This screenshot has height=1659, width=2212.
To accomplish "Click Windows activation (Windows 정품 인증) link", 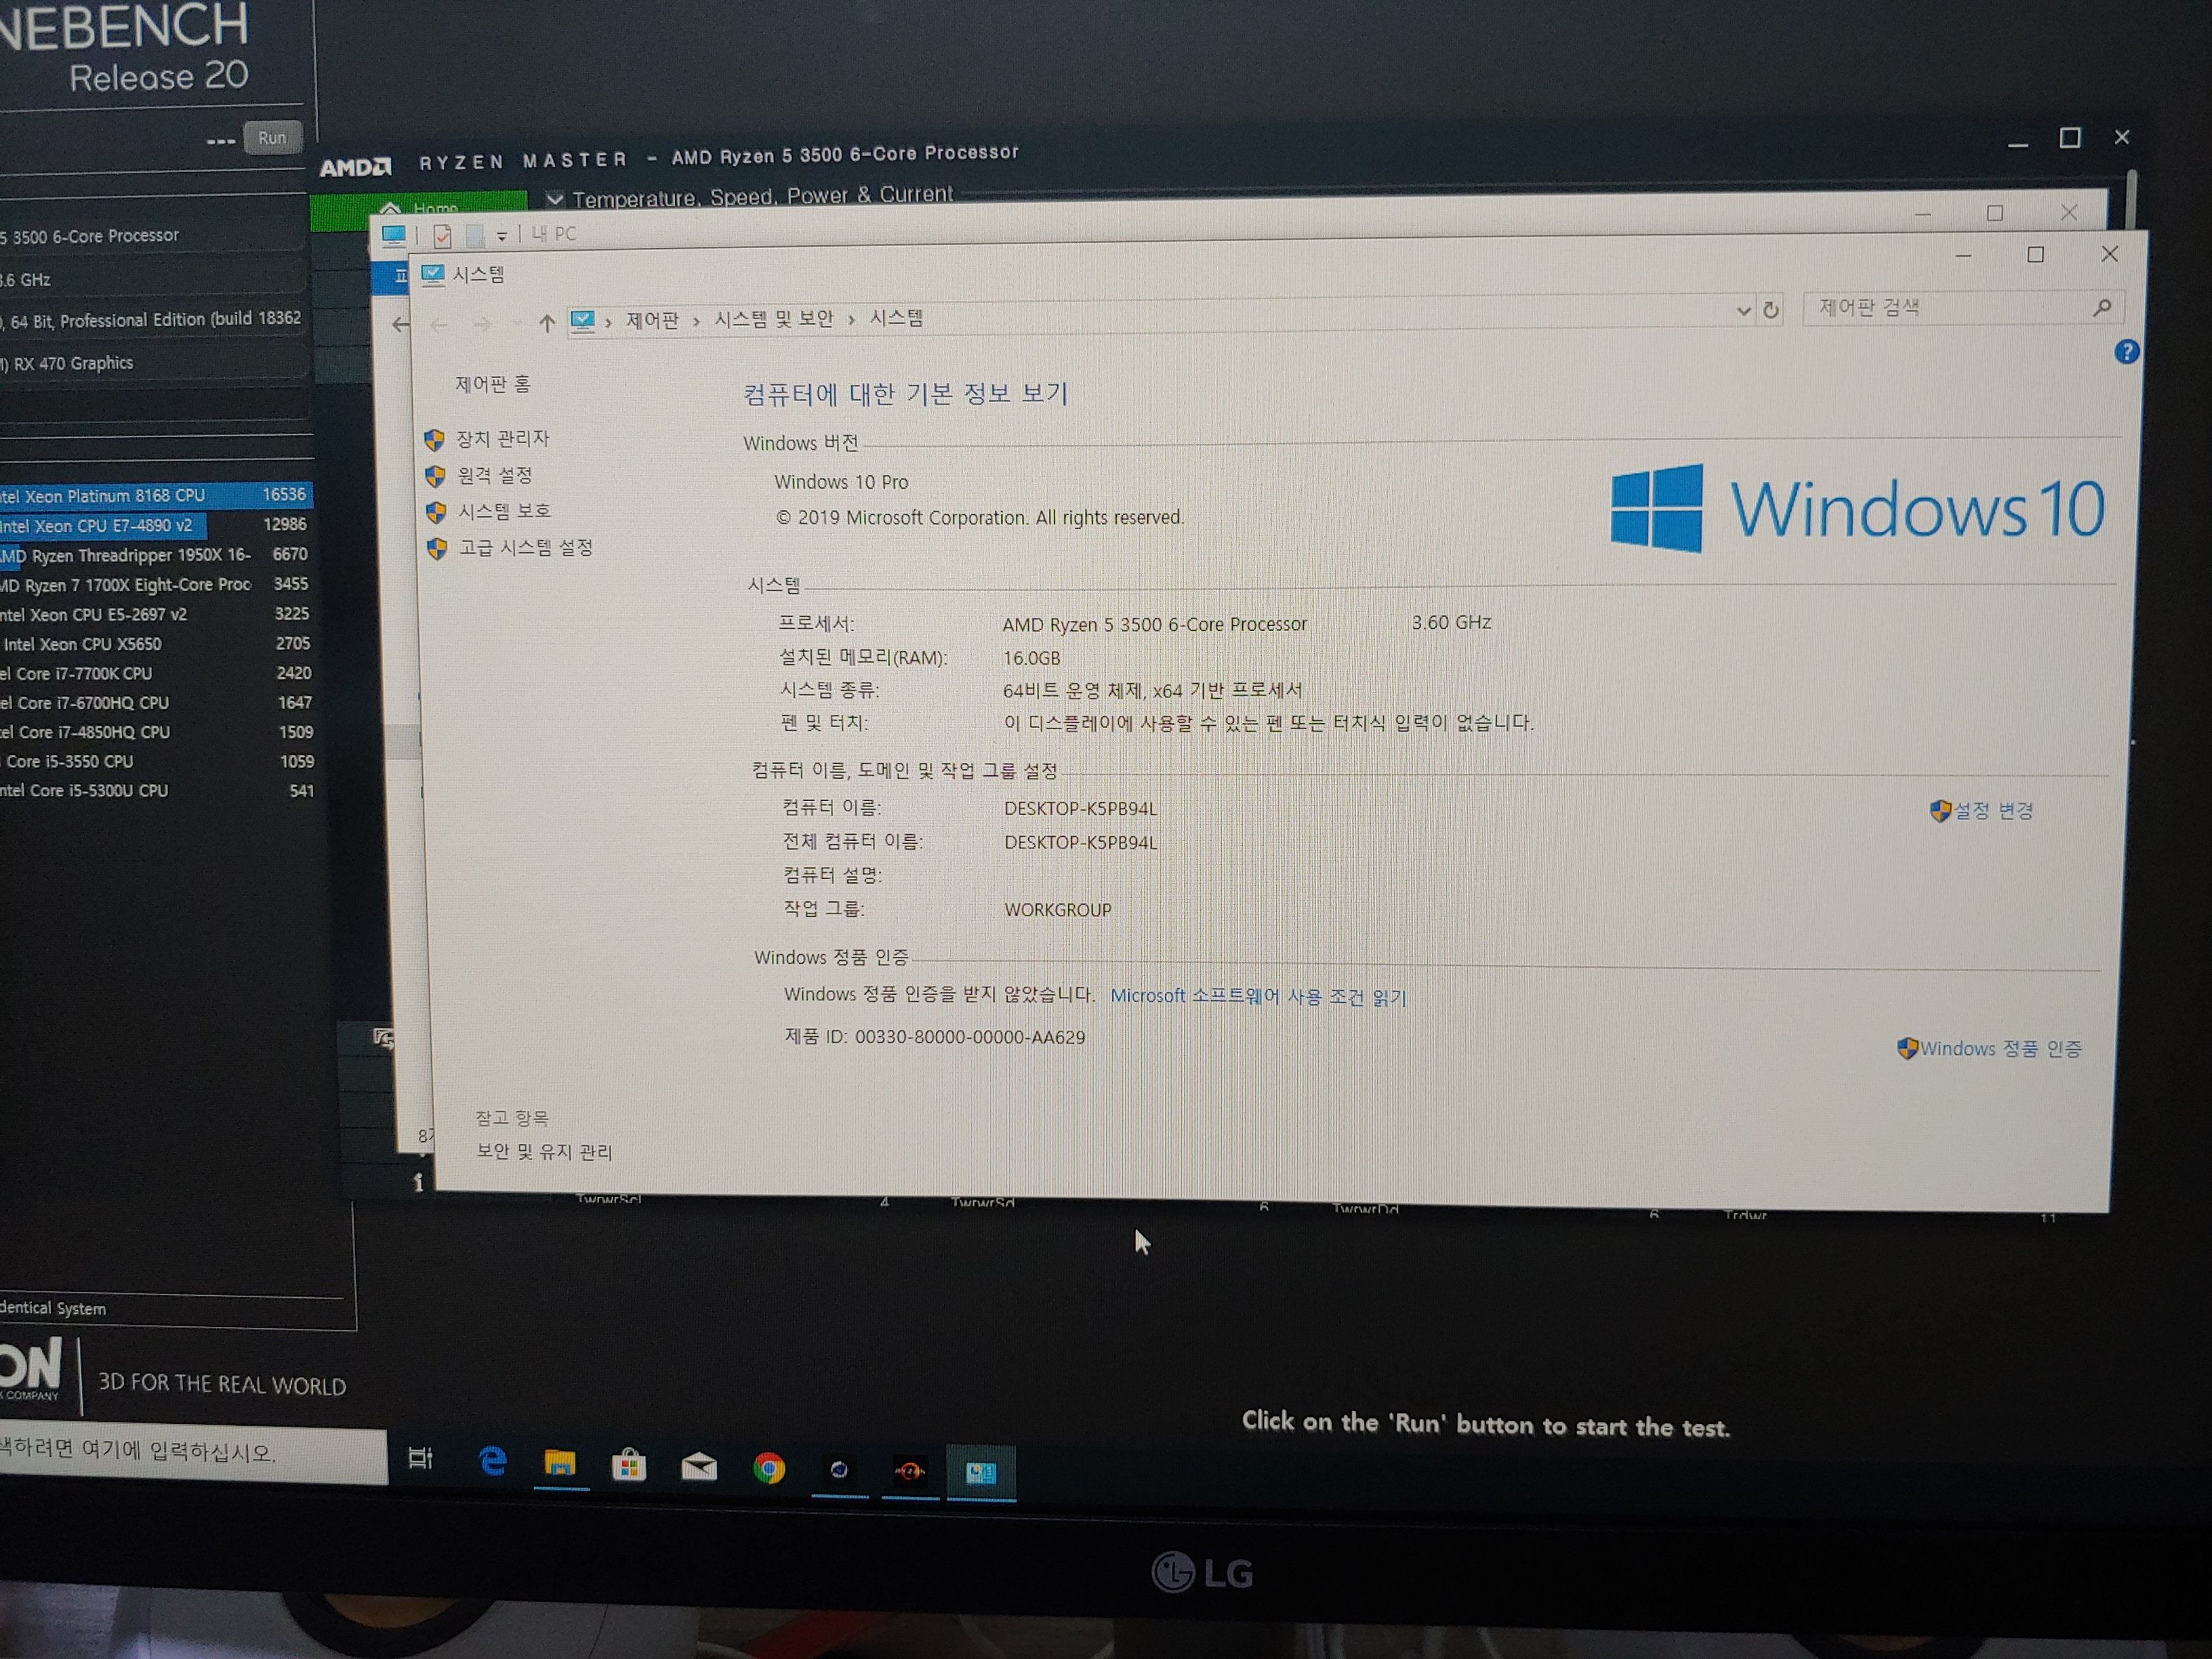I will pos(2000,1048).
